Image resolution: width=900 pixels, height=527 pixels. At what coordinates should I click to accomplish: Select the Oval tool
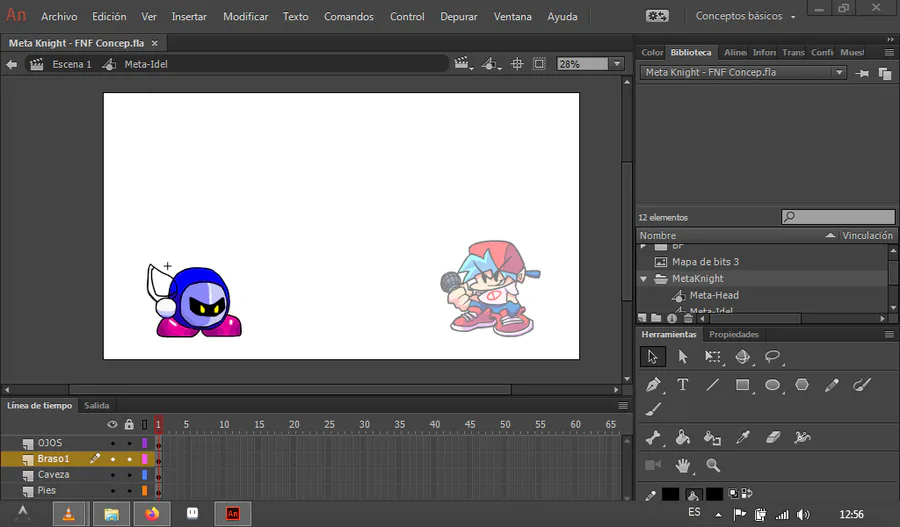tap(773, 385)
